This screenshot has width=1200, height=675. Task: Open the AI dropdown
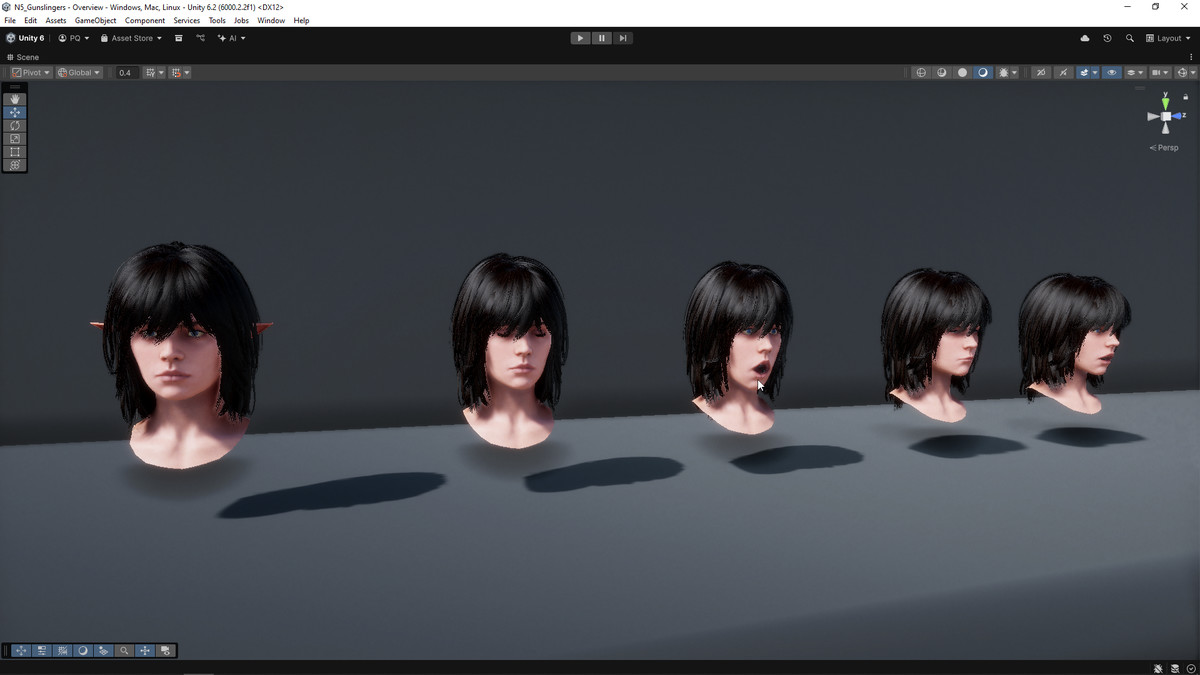click(x=231, y=38)
